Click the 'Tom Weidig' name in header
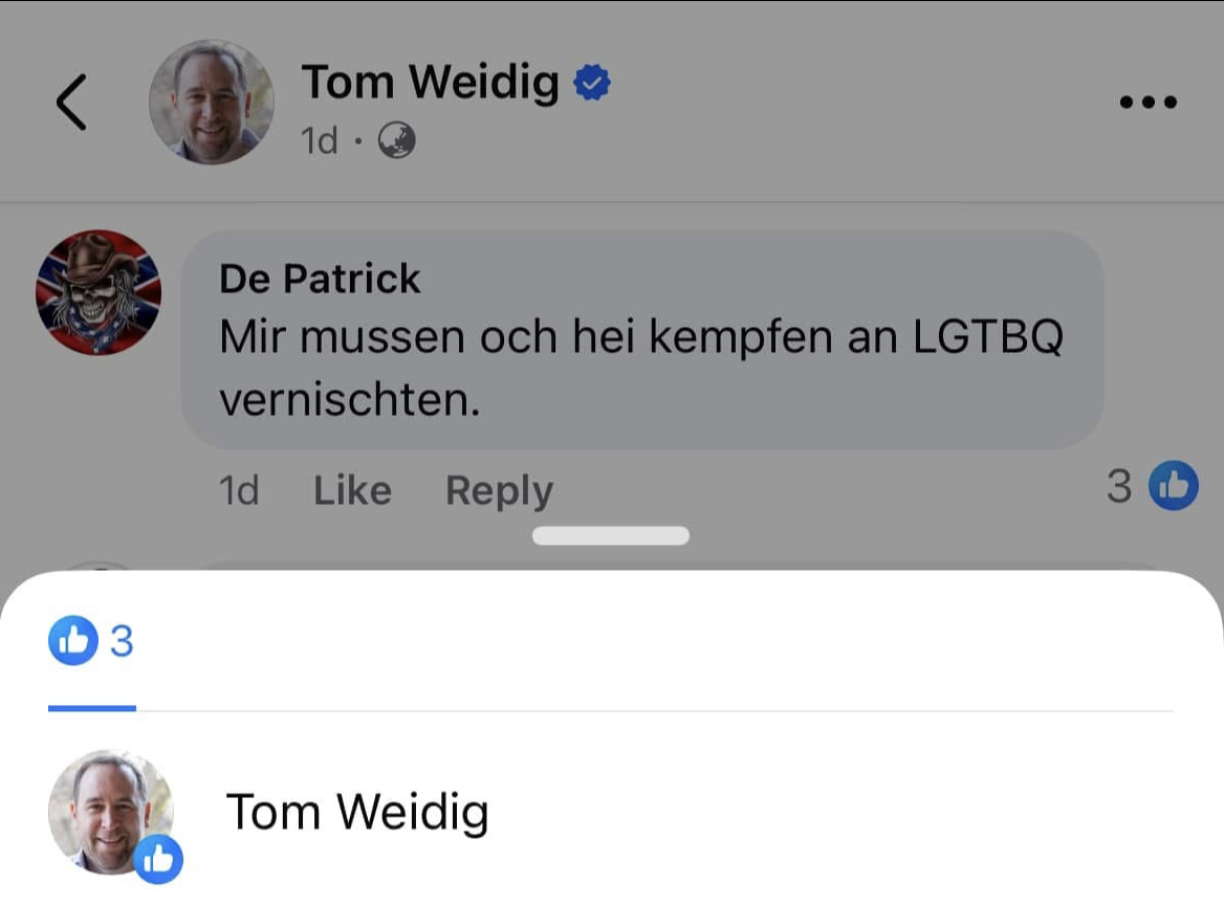This screenshot has height=906, width=1224. 430,82
